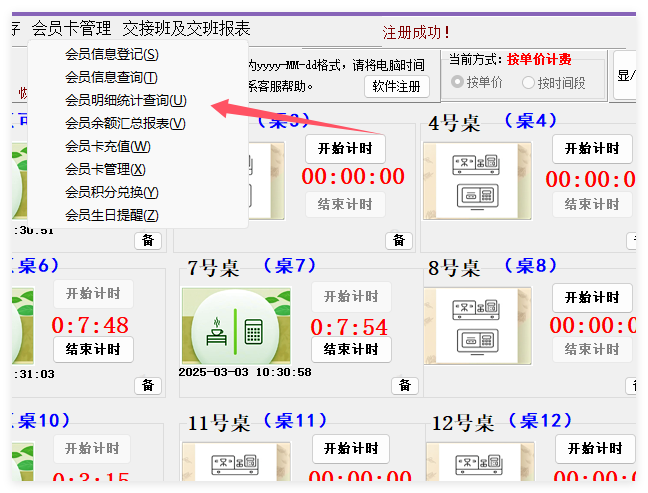Click 结束计时 for 8号桌
This screenshot has width=648, height=493.
pyautogui.click(x=592, y=349)
